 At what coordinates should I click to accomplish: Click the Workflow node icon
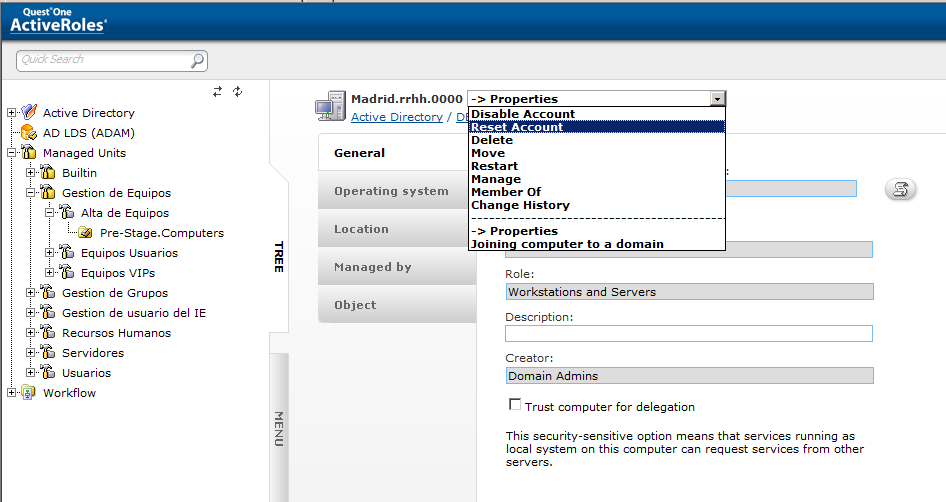[x=28, y=392]
